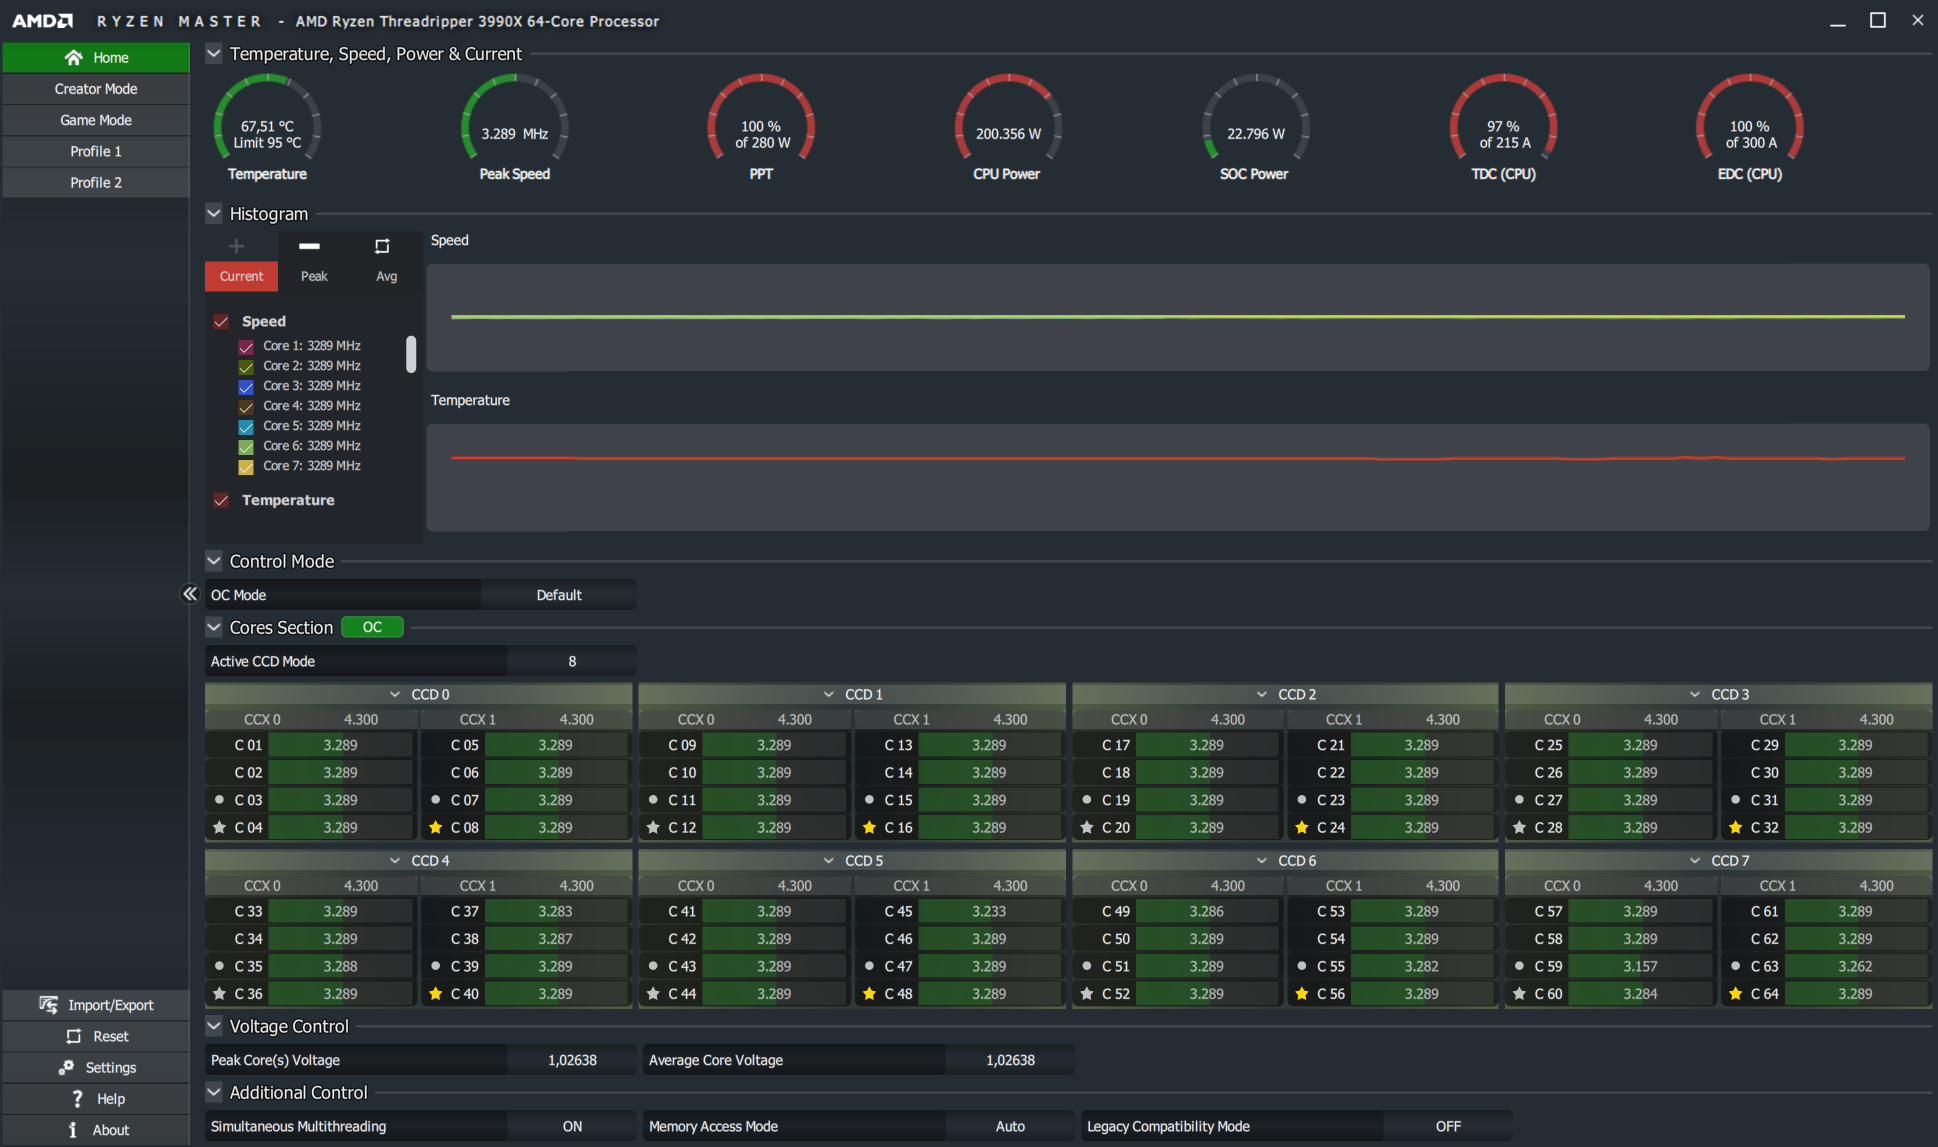Select the Avg histogram mode icon
The image size is (1938, 1147).
click(x=382, y=246)
